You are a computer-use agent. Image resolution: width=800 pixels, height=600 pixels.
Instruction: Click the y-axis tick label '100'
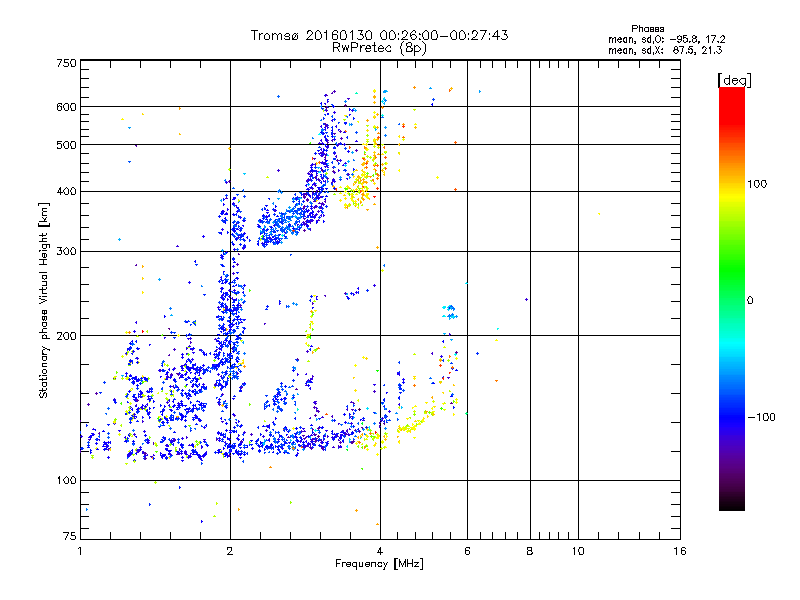pos(66,481)
